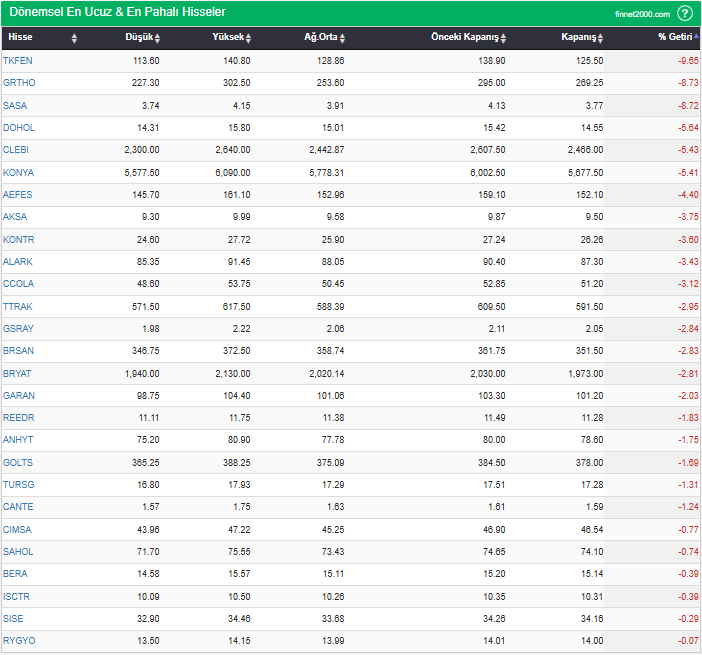Sort by Düşük column arrows
The width and height of the screenshot is (702, 655).
click(157, 38)
